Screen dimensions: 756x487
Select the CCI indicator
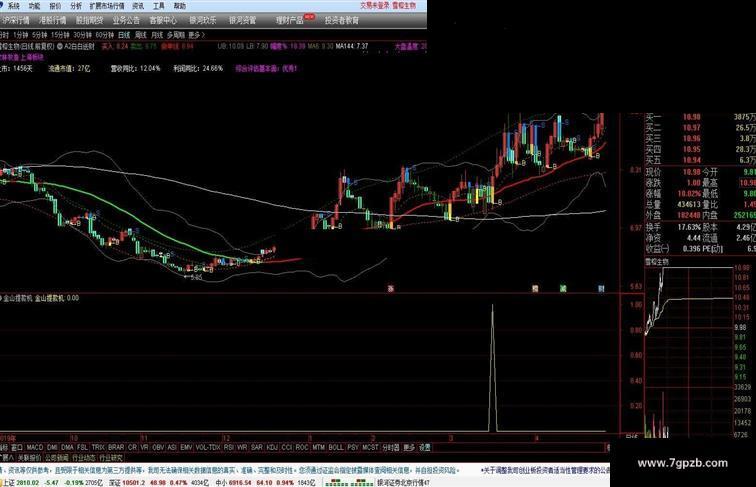[x=287, y=447]
